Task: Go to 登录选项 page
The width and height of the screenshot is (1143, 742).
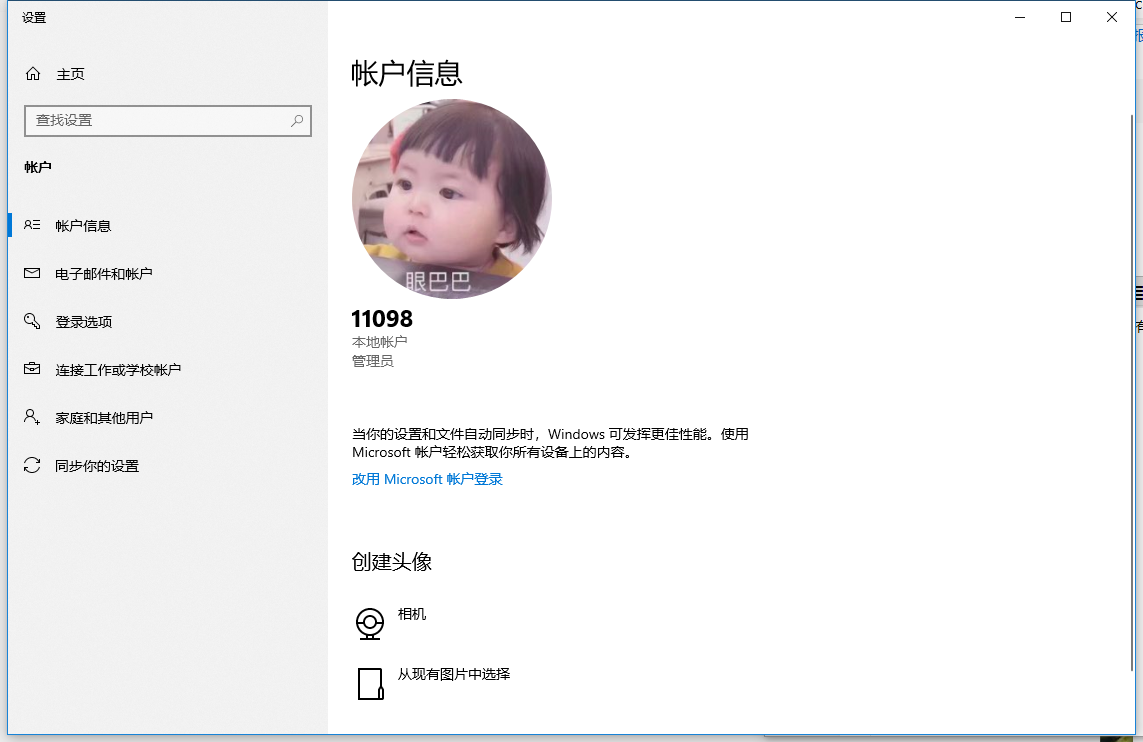Action: pyautogui.click(x=84, y=322)
